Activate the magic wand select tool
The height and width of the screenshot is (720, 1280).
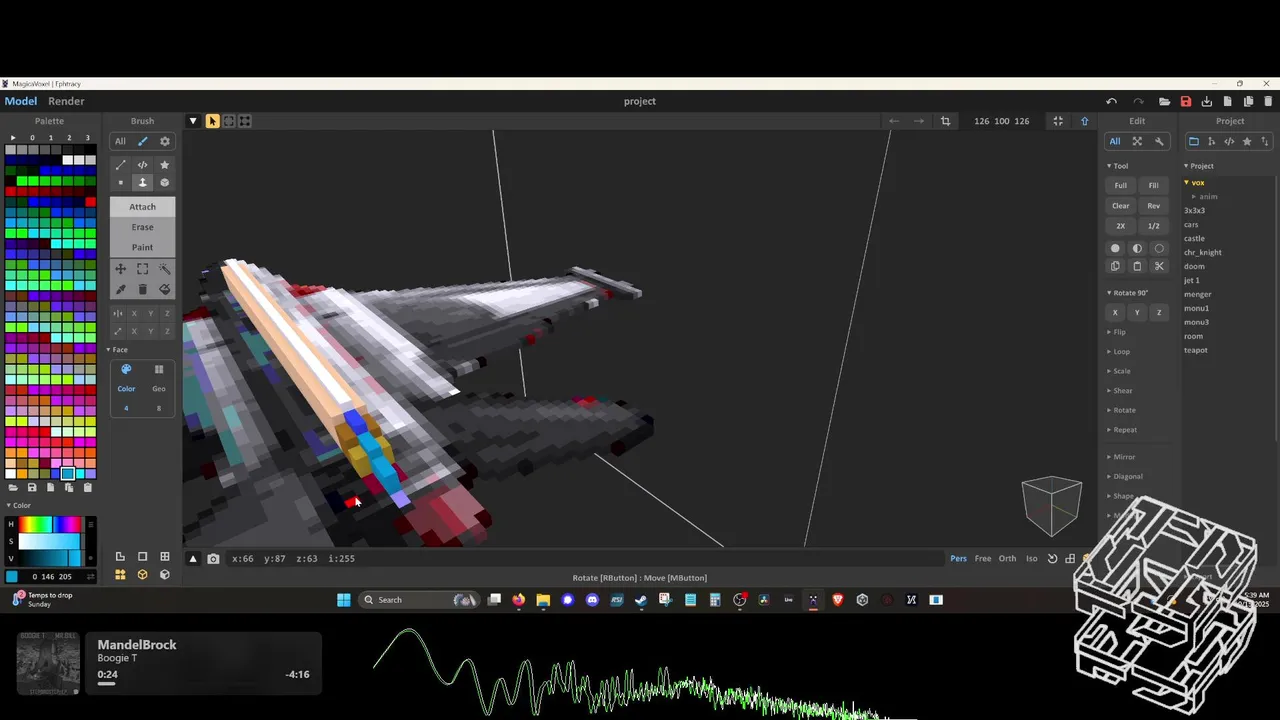coord(165,269)
